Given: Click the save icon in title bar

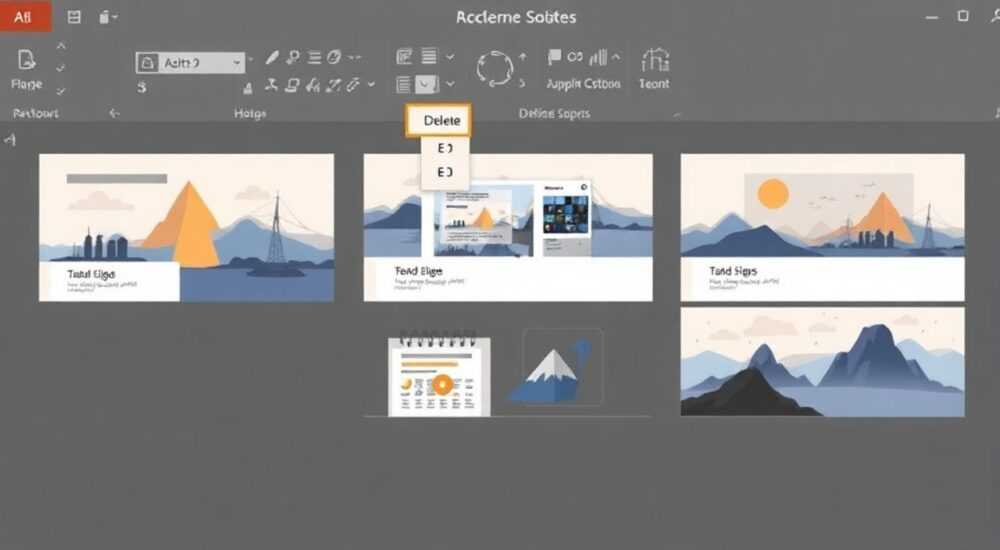Looking at the screenshot, I should point(74,17).
